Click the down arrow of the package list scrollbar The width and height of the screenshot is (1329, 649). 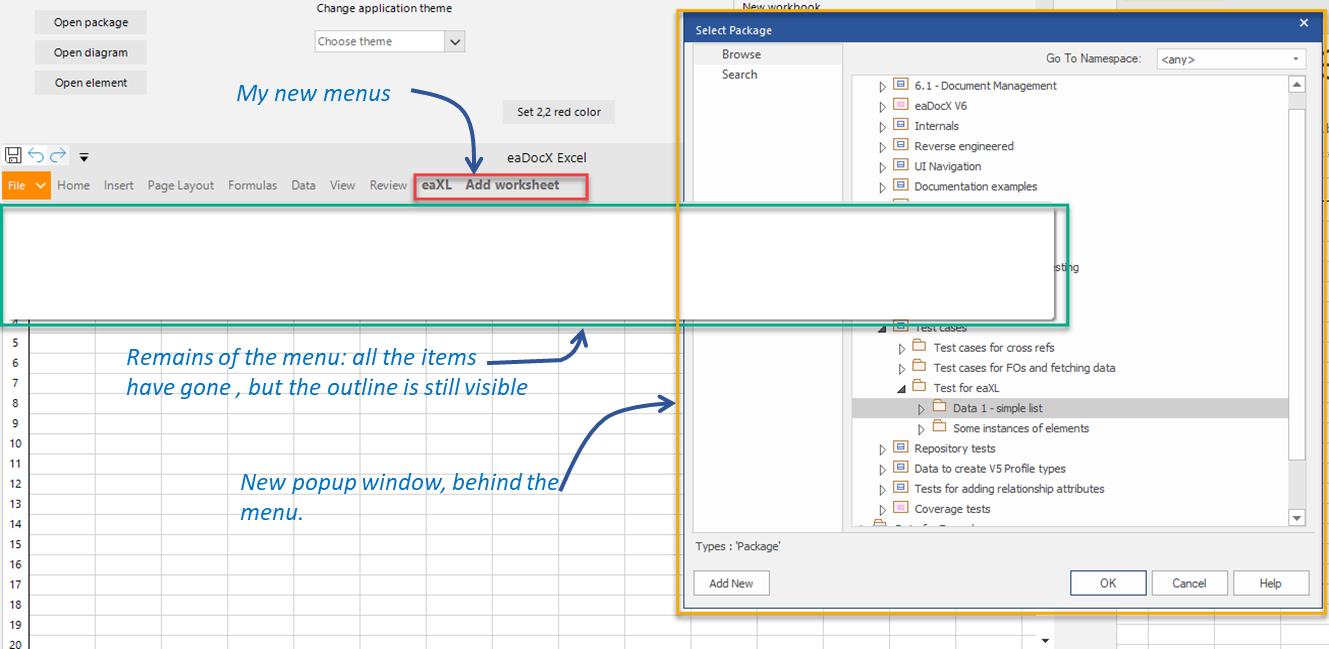pyautogui.click(x=1297, y=518)
